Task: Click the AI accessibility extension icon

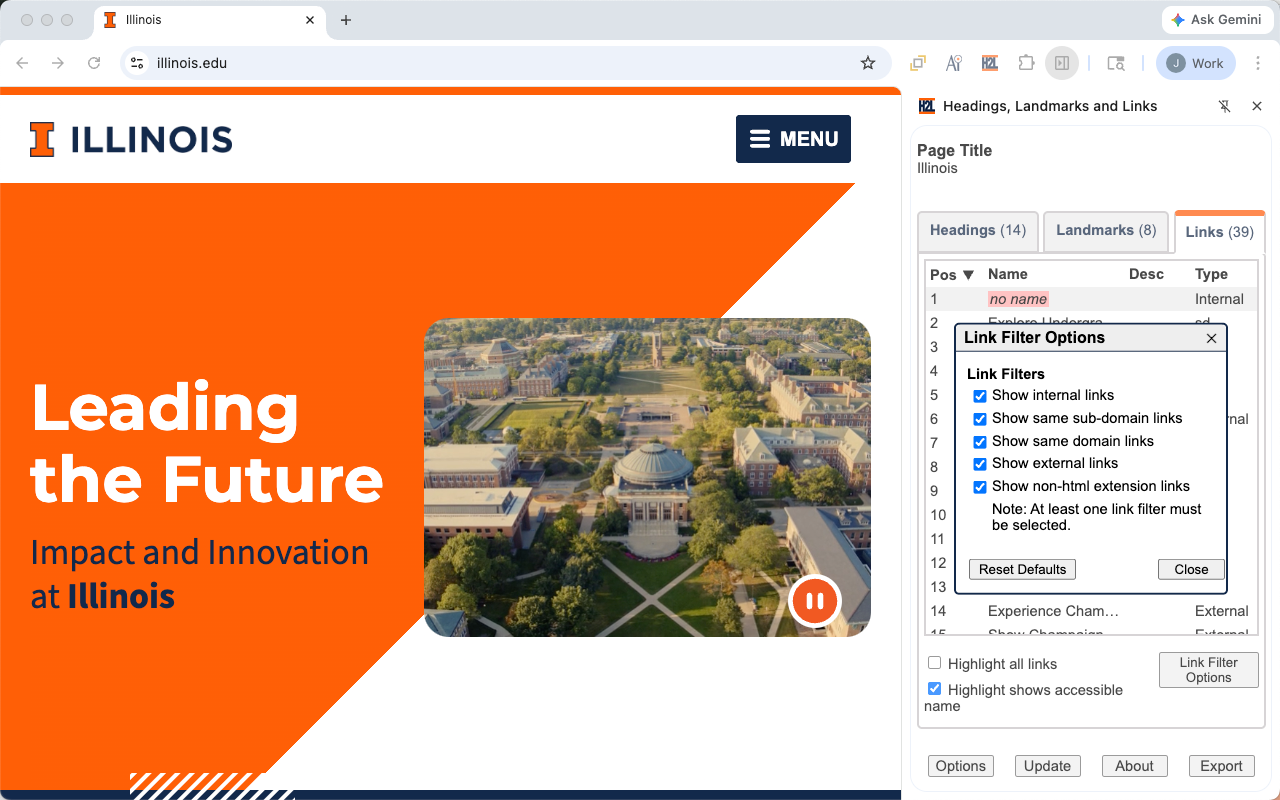Action: pyautogui.click(x=954, y=63)
